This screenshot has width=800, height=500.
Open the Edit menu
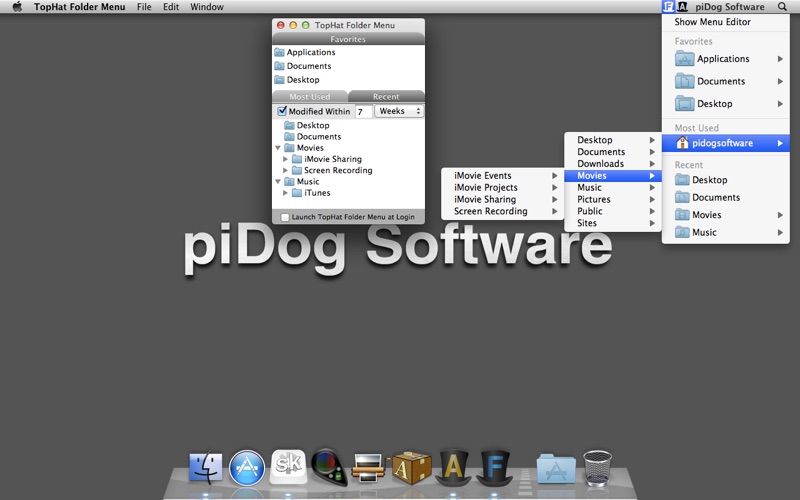(171, 7)
